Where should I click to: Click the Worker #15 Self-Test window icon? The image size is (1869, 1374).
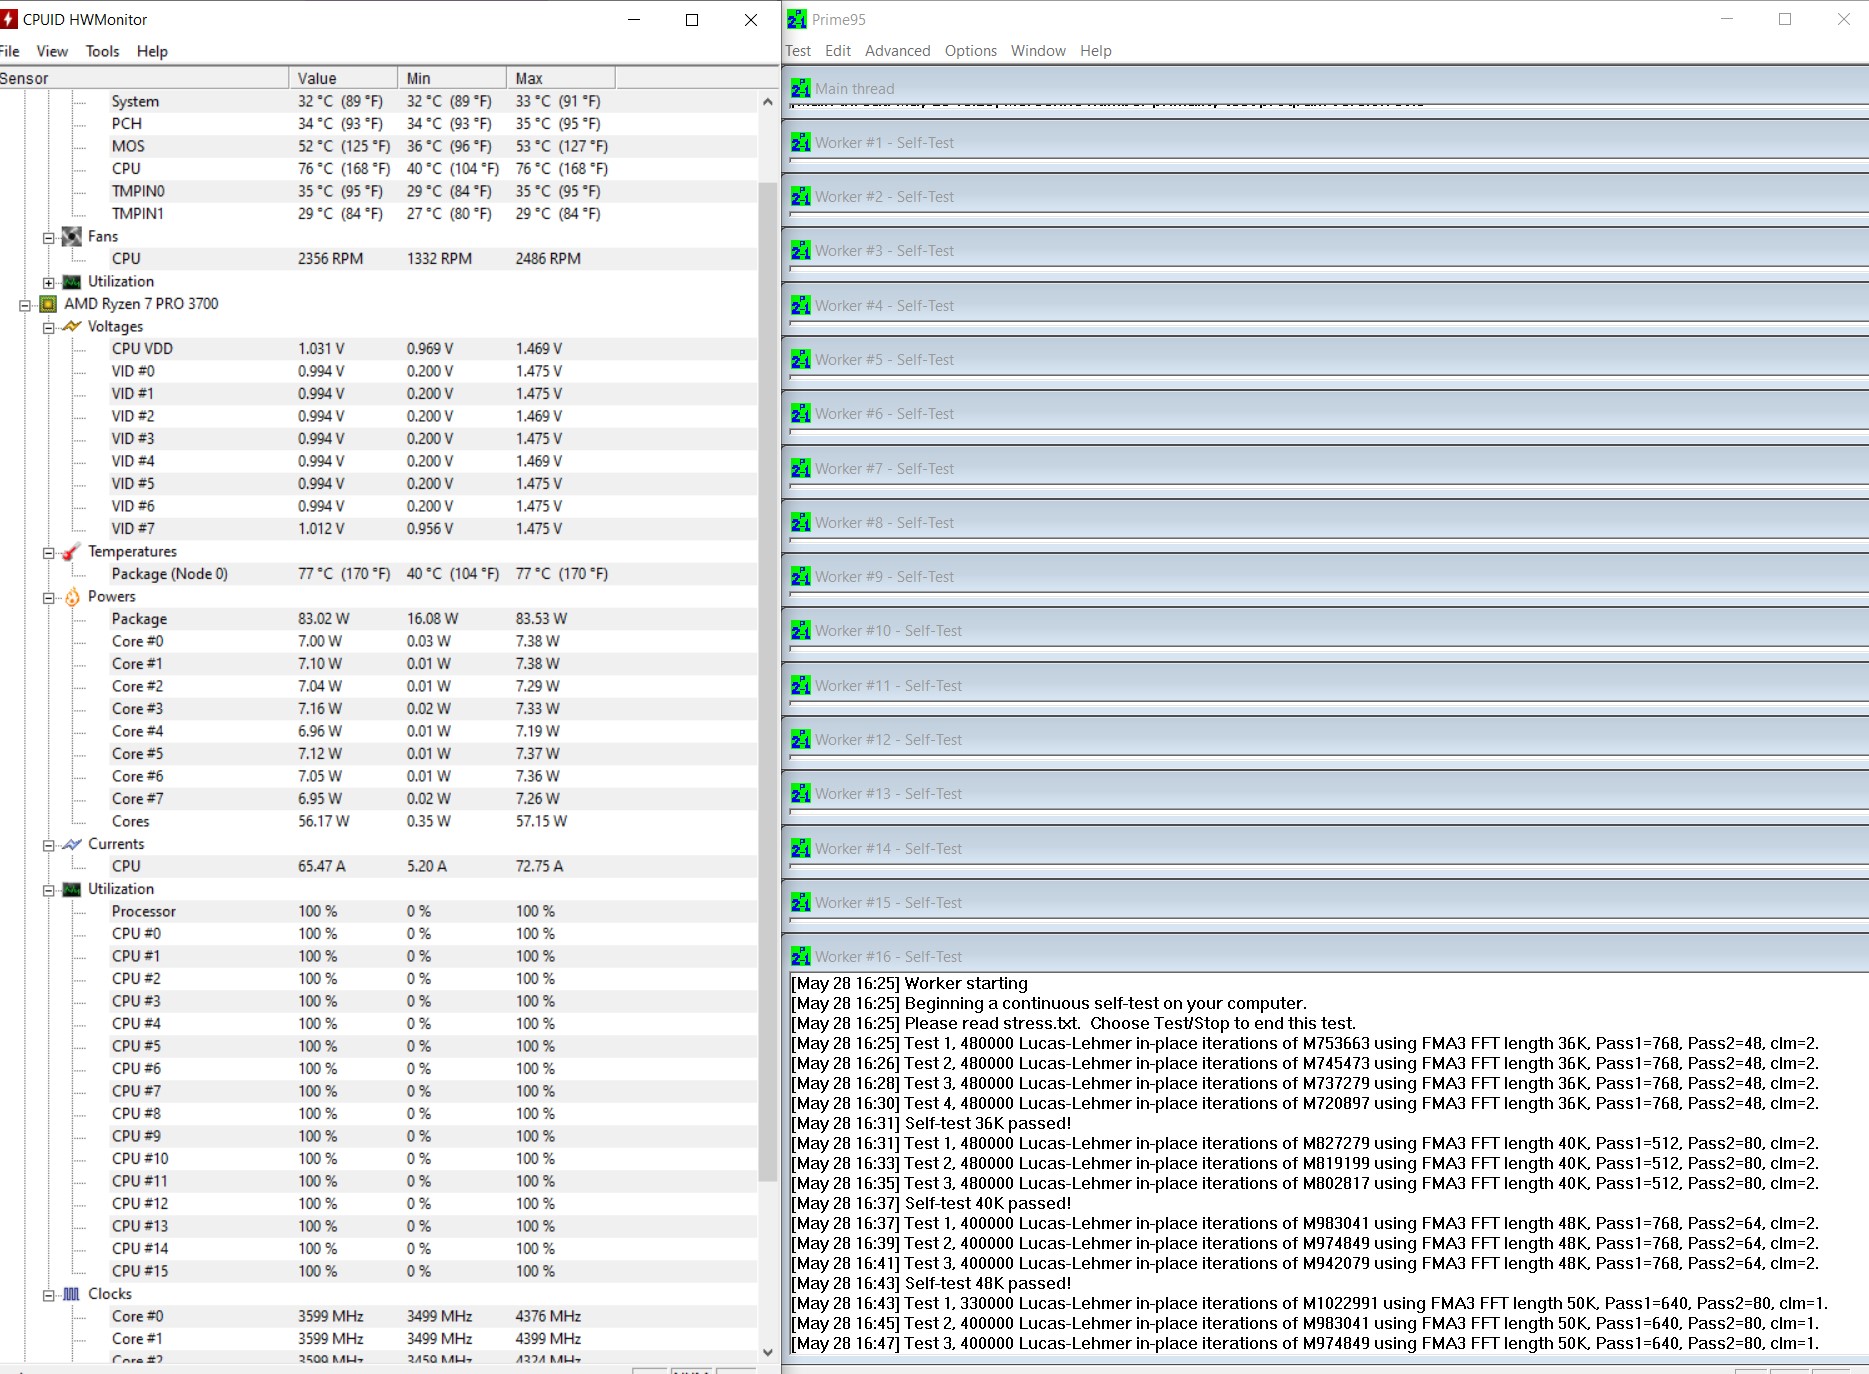[801, 902]
